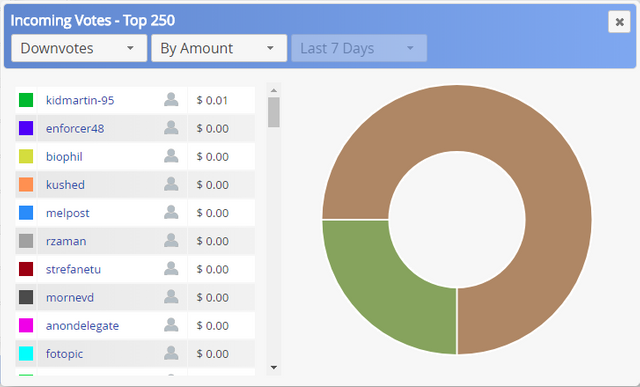Click the list scrollbar down arrow

[x=274, y=367]
